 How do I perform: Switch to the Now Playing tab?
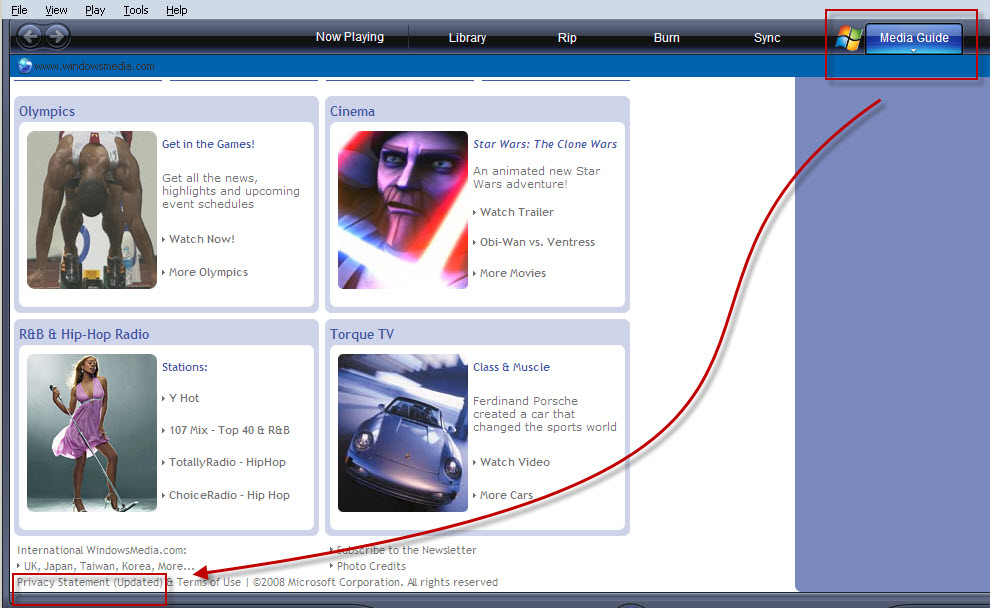coord(350,37)
